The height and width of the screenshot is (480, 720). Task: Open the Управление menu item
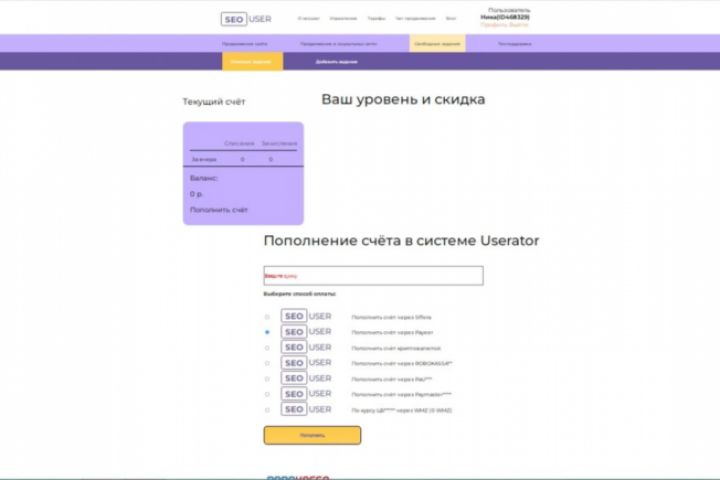pyautogui.click(x=343, y=18)
